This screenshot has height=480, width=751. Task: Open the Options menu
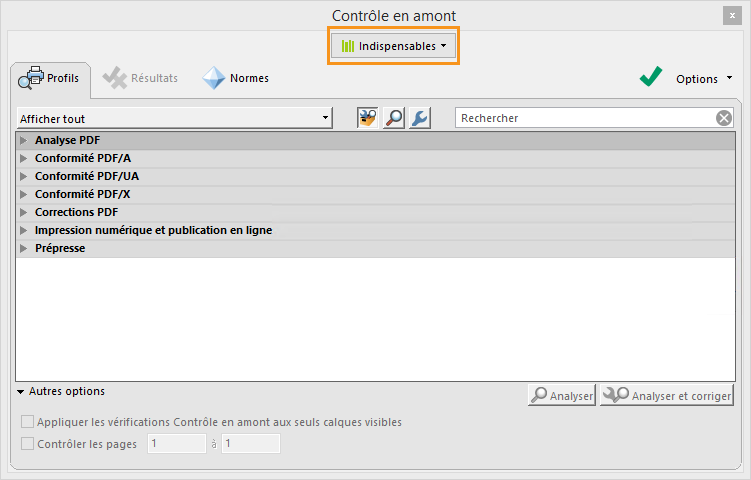click(x=704, y=79)
